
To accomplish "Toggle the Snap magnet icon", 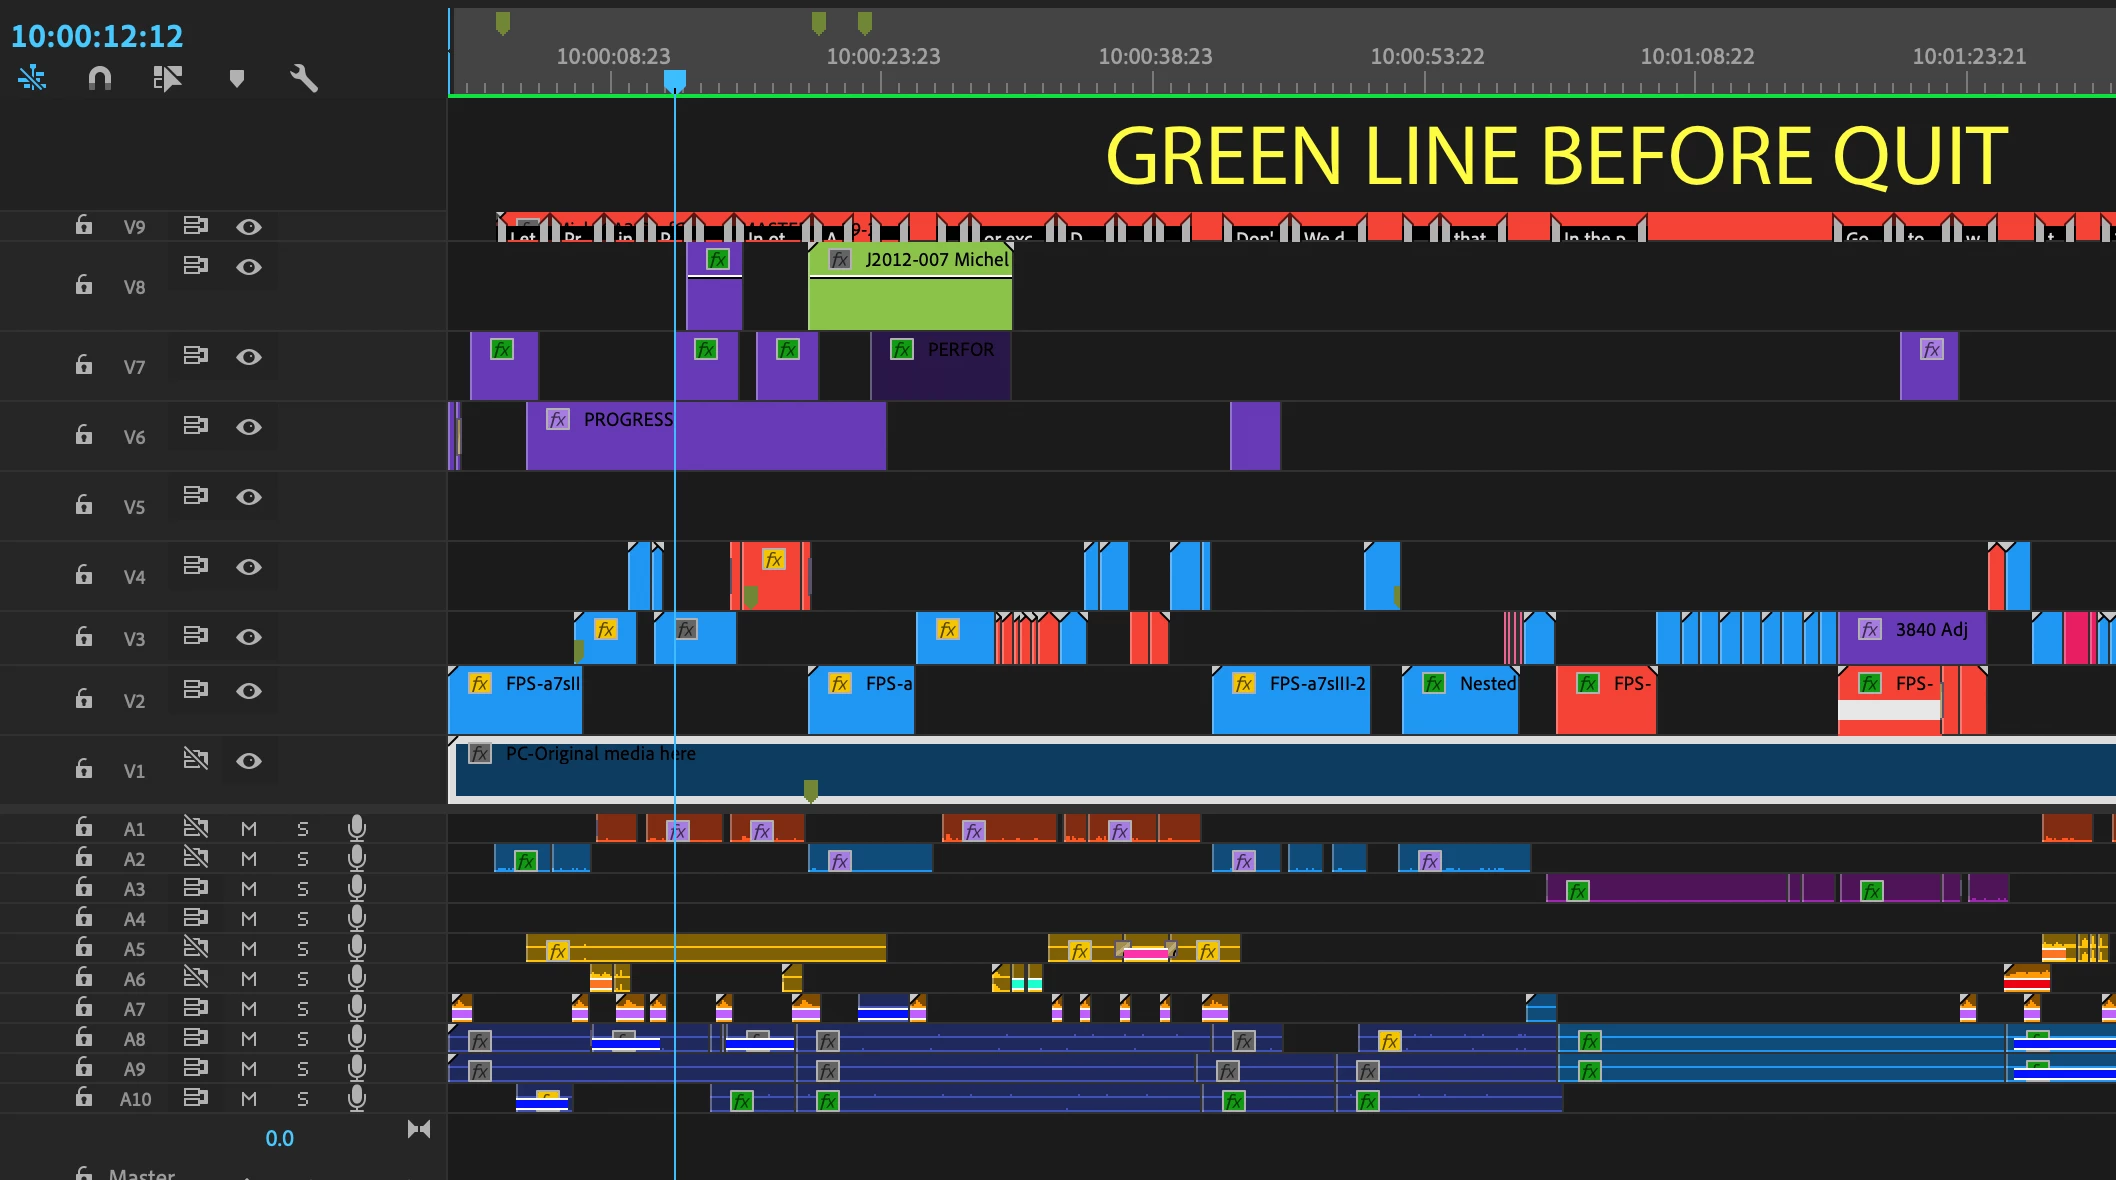I will click(100, 78).
